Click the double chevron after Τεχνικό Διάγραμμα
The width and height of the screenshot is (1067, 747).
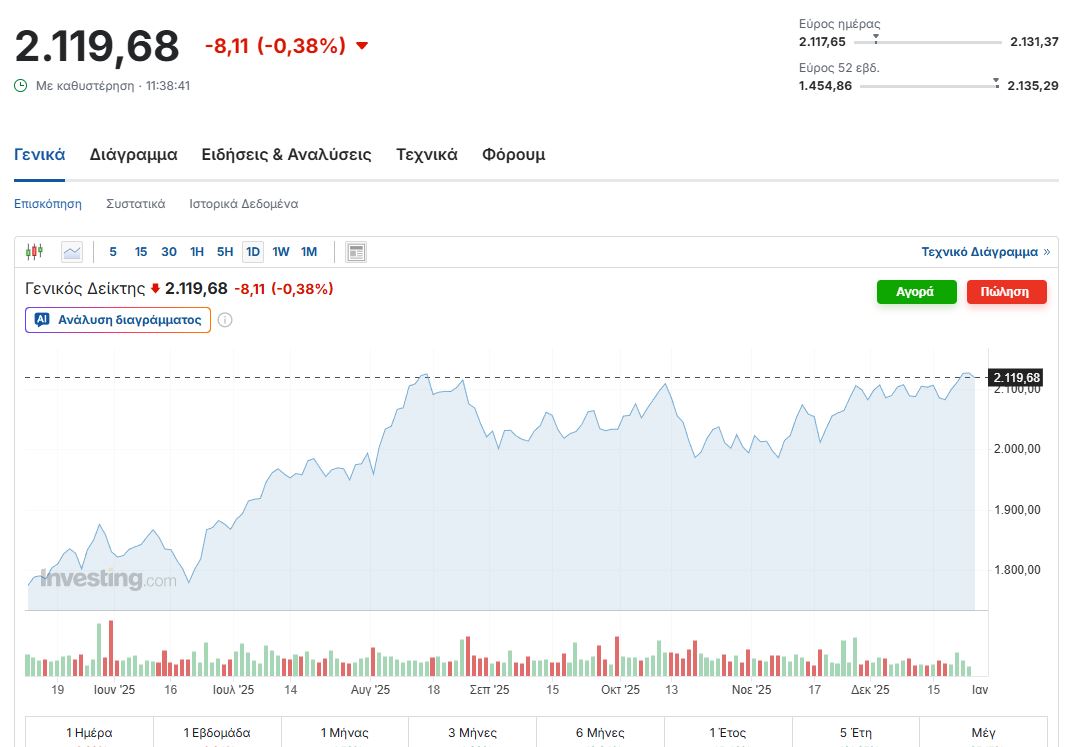[x=1047, y=252]
